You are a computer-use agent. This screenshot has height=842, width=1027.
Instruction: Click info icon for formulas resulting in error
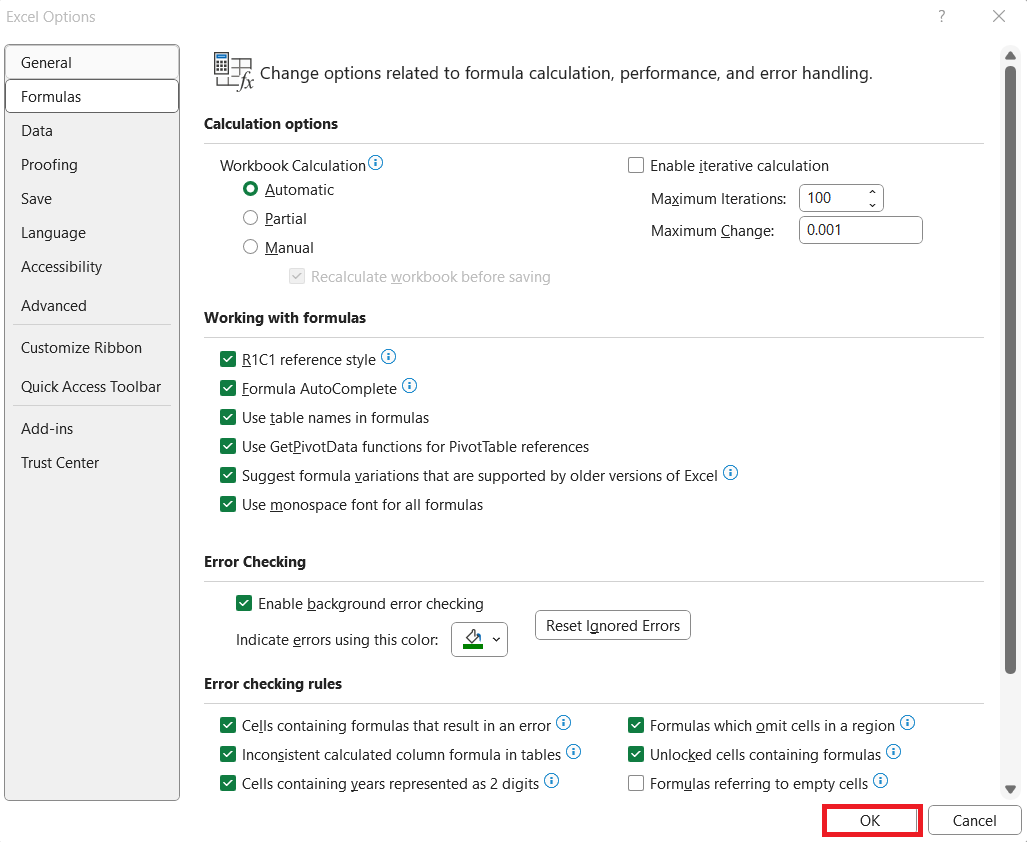pos(563,723)
